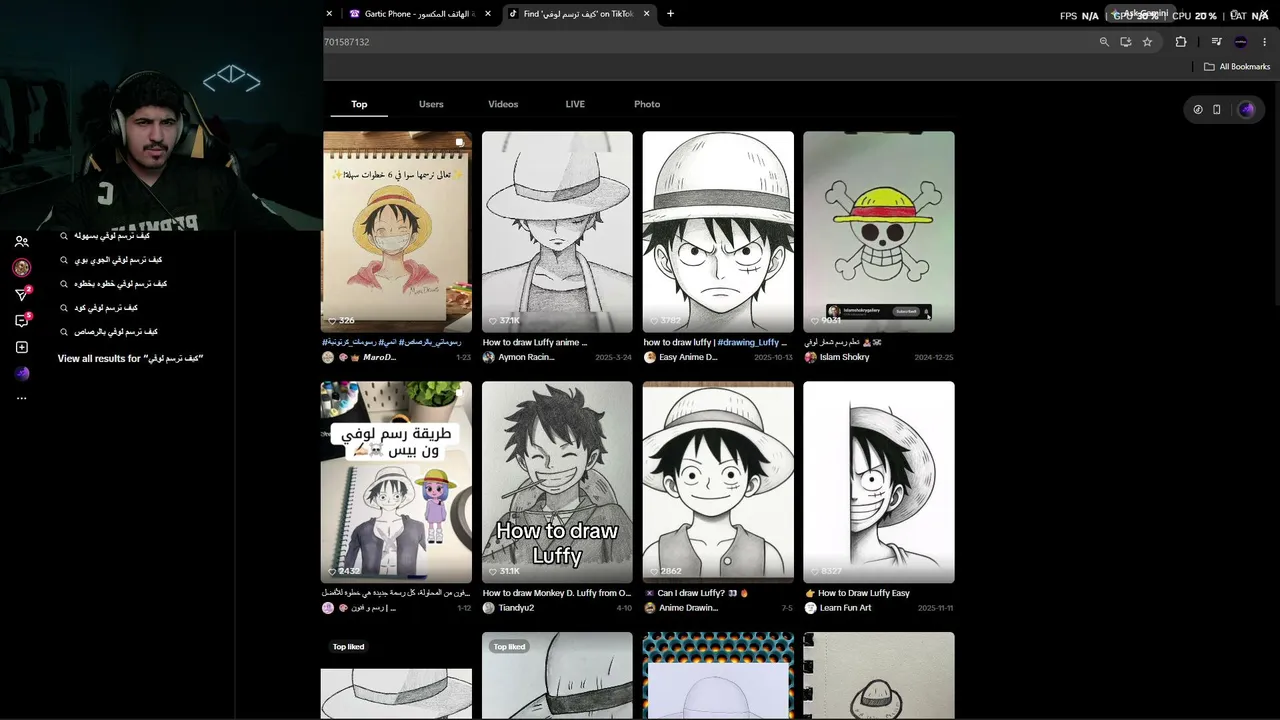The width and height of the screenshot is (1280, 720).
Task: Select the suggestion 'كيف ترسم لوفي كود'
Action: tap(106, 308)
